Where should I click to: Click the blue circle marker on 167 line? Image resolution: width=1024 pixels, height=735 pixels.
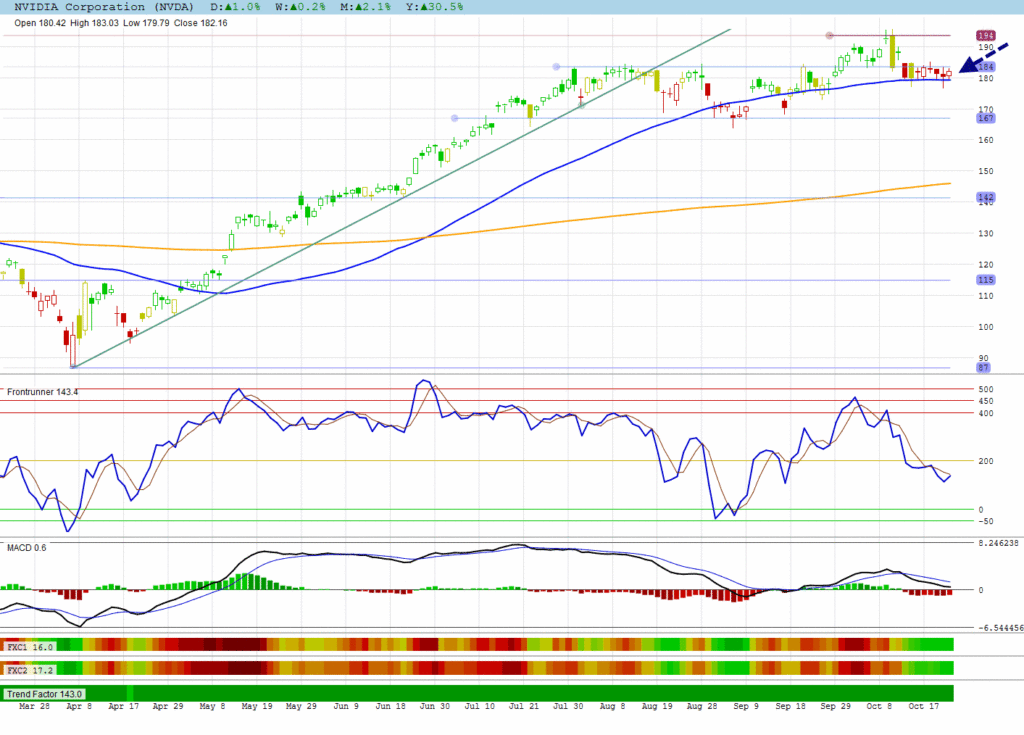(x=455, y=118)
